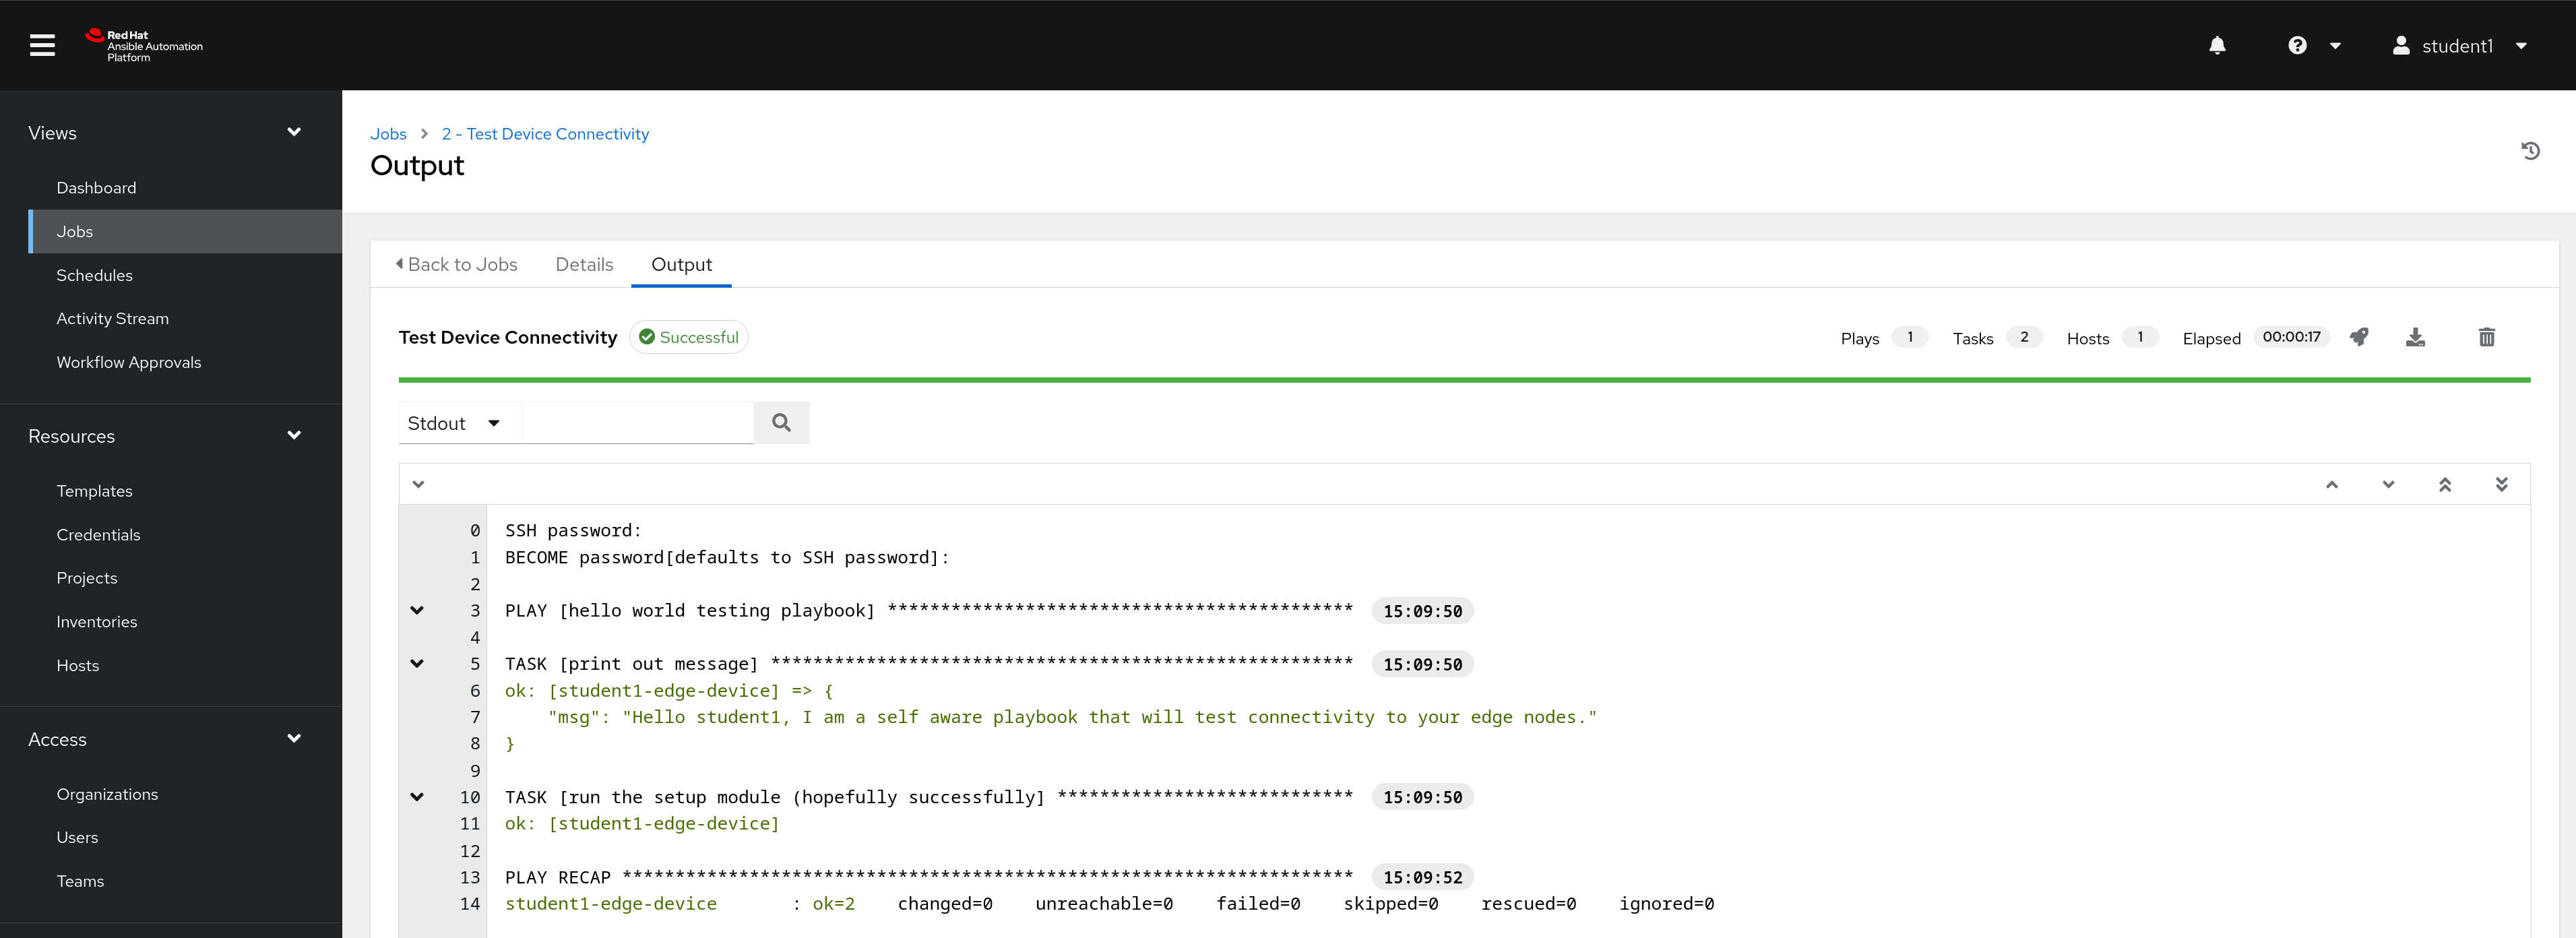Viewport: 2576px width, 938px height.
Task: Collapse job output scroll to top icon
Action: [2445, 483]
